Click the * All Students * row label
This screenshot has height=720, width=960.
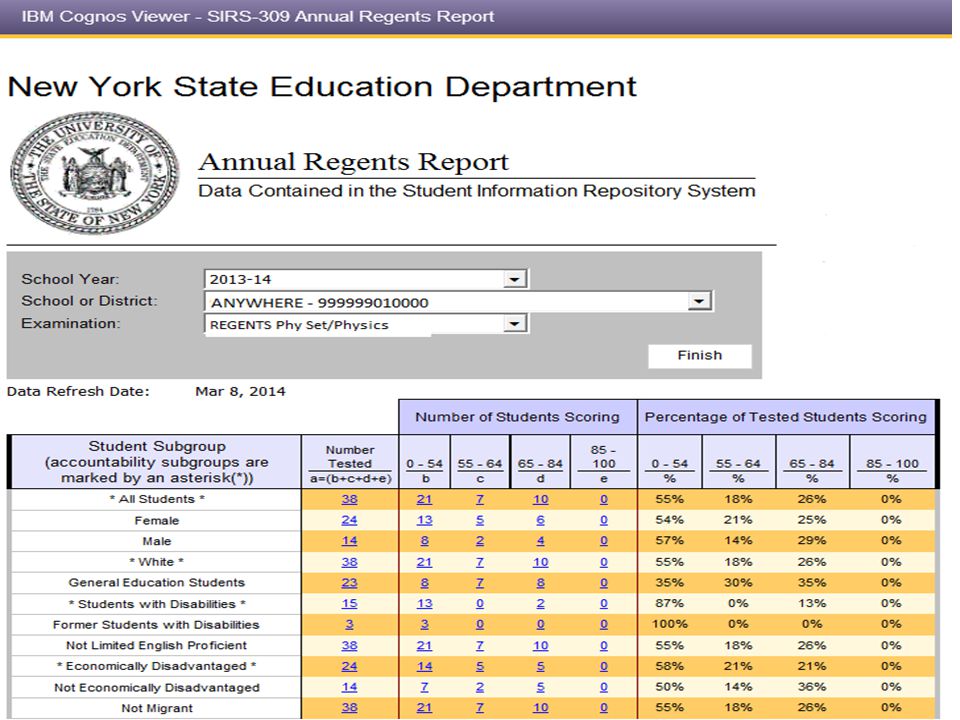coord(157,499)
